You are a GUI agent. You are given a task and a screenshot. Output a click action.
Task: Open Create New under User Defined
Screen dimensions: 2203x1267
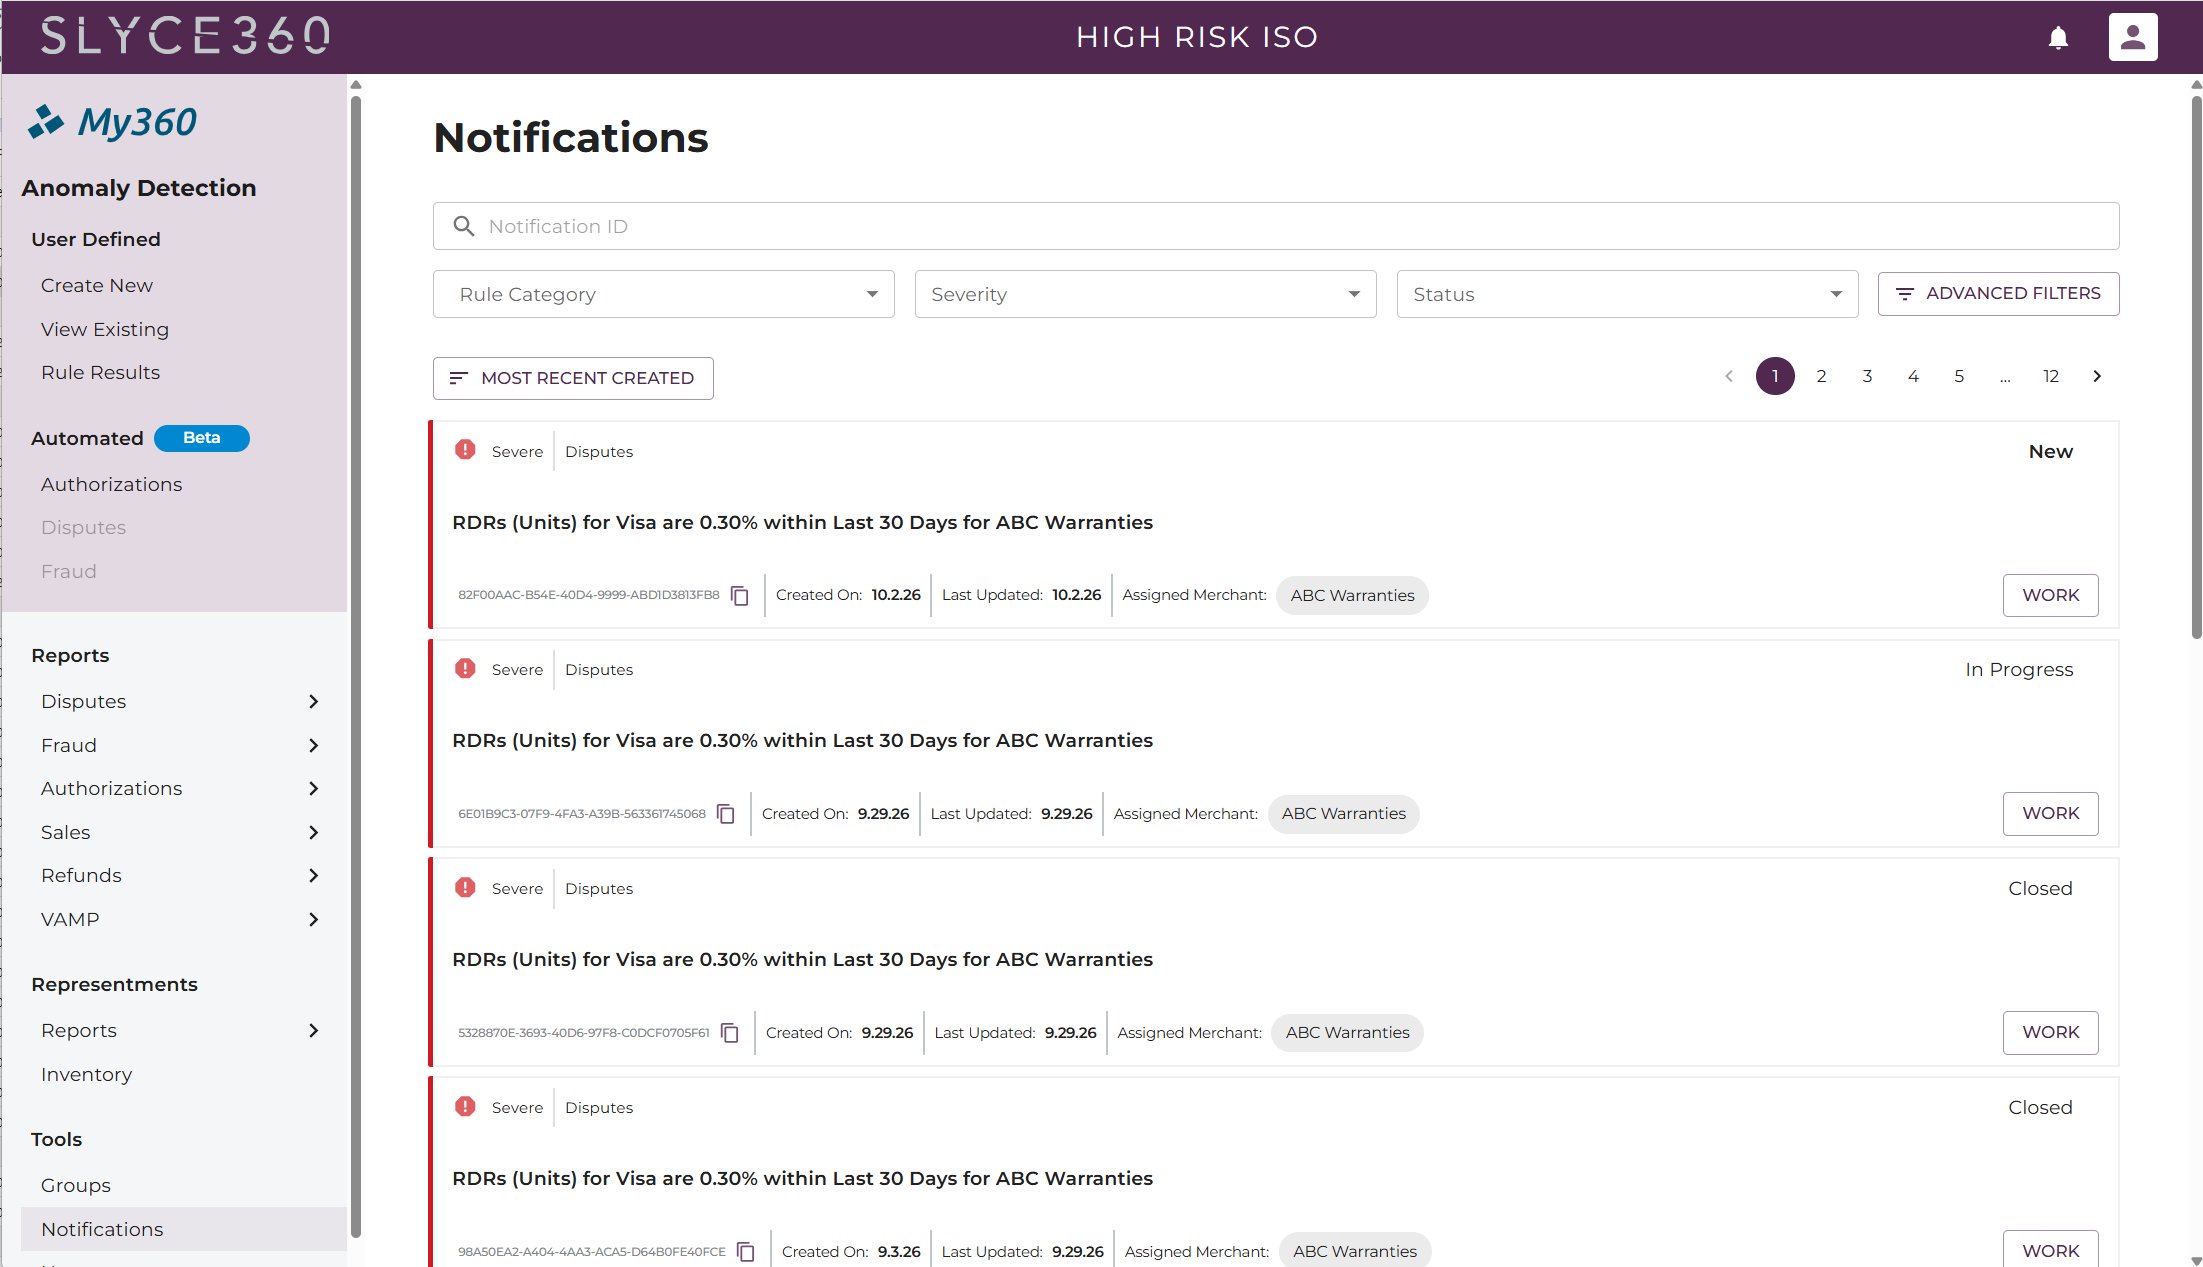(97, 285)
